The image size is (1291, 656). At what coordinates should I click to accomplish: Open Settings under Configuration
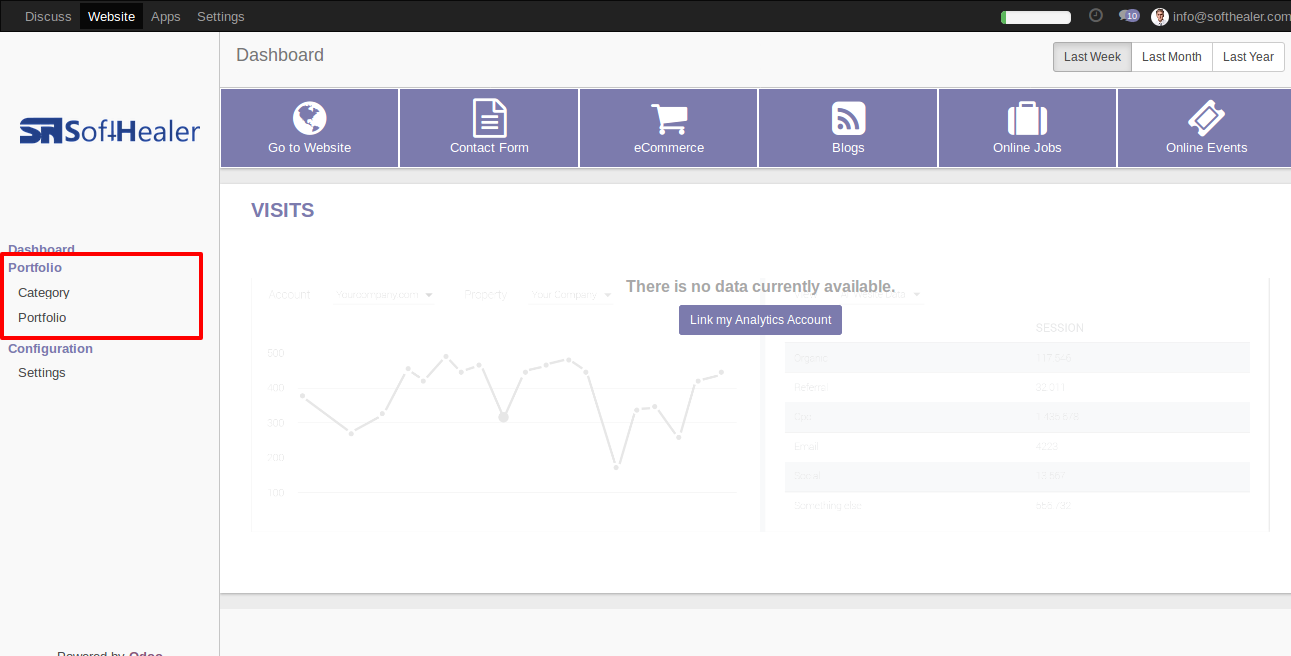click(42, 373)
